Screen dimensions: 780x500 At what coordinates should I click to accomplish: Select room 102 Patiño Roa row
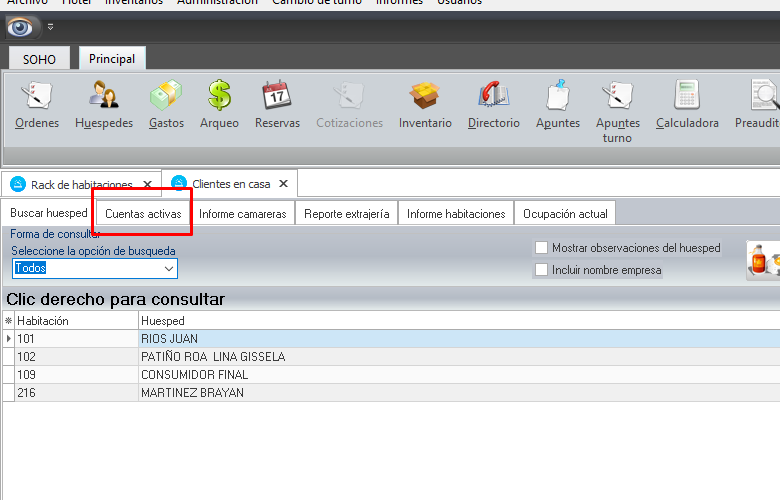click(212, 357)
